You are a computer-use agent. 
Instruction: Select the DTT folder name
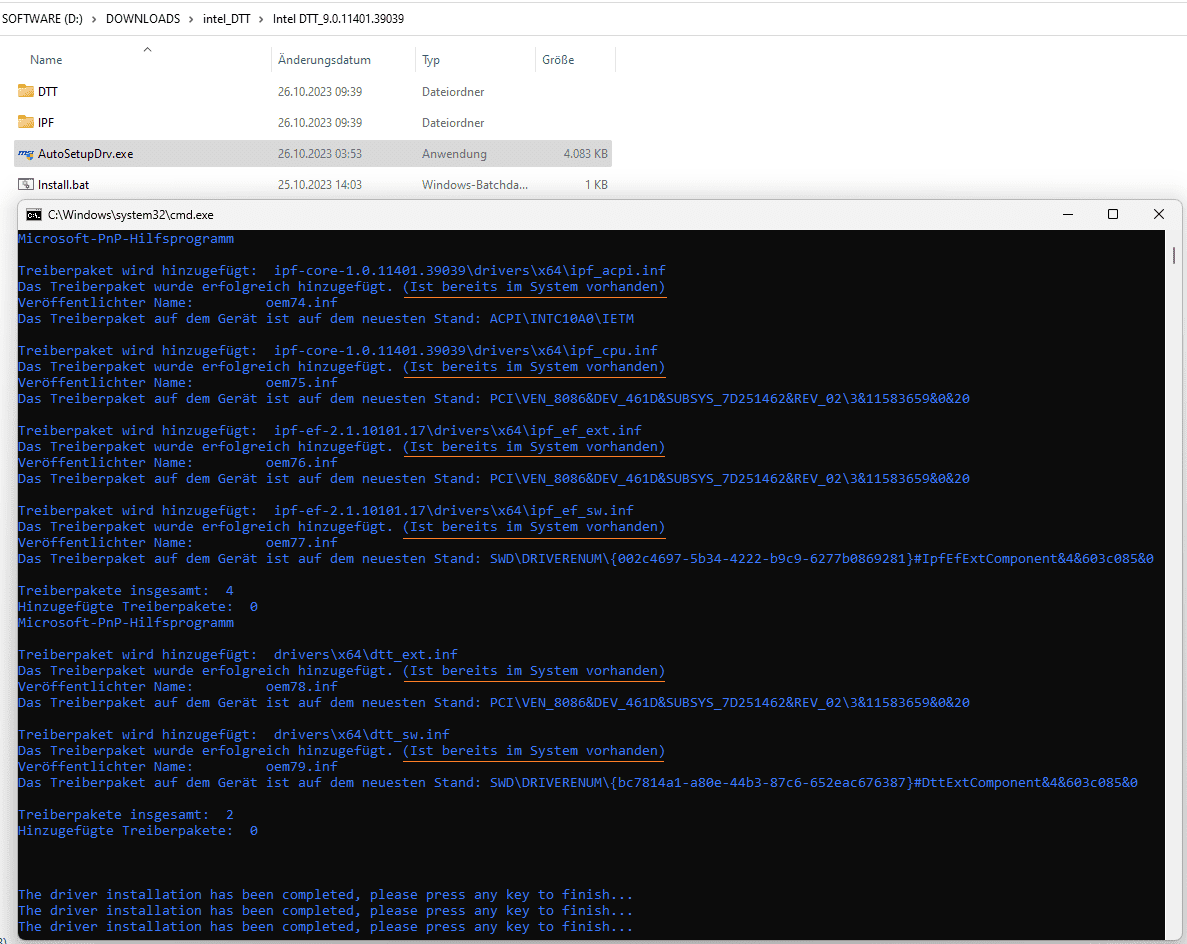coord(48,92)
